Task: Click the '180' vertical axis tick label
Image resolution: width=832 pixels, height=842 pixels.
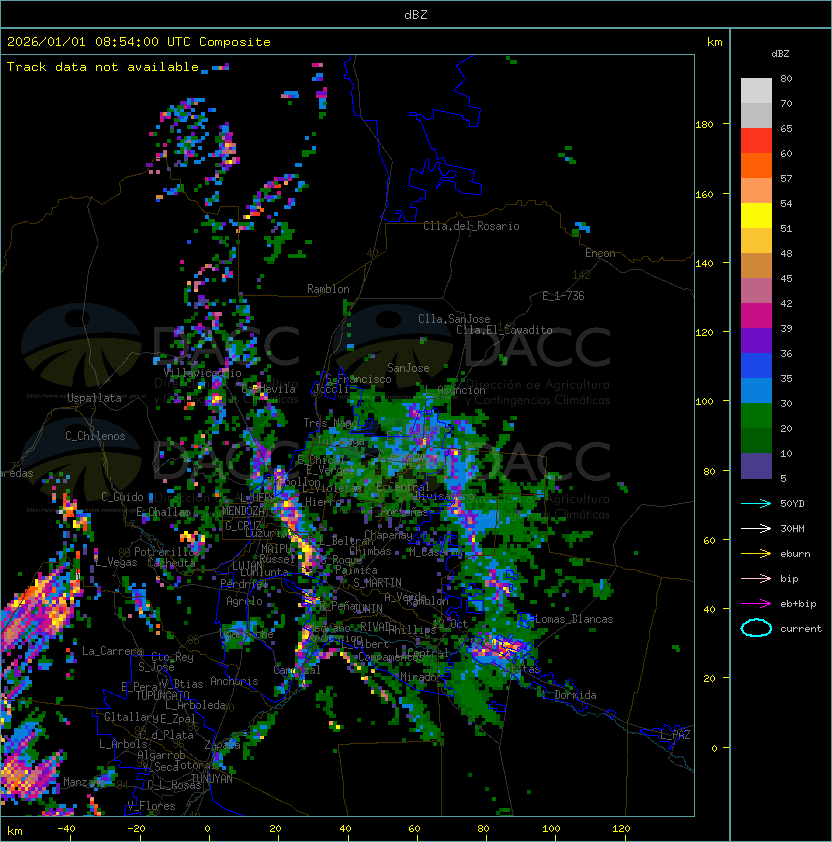Action: point(704,125)
